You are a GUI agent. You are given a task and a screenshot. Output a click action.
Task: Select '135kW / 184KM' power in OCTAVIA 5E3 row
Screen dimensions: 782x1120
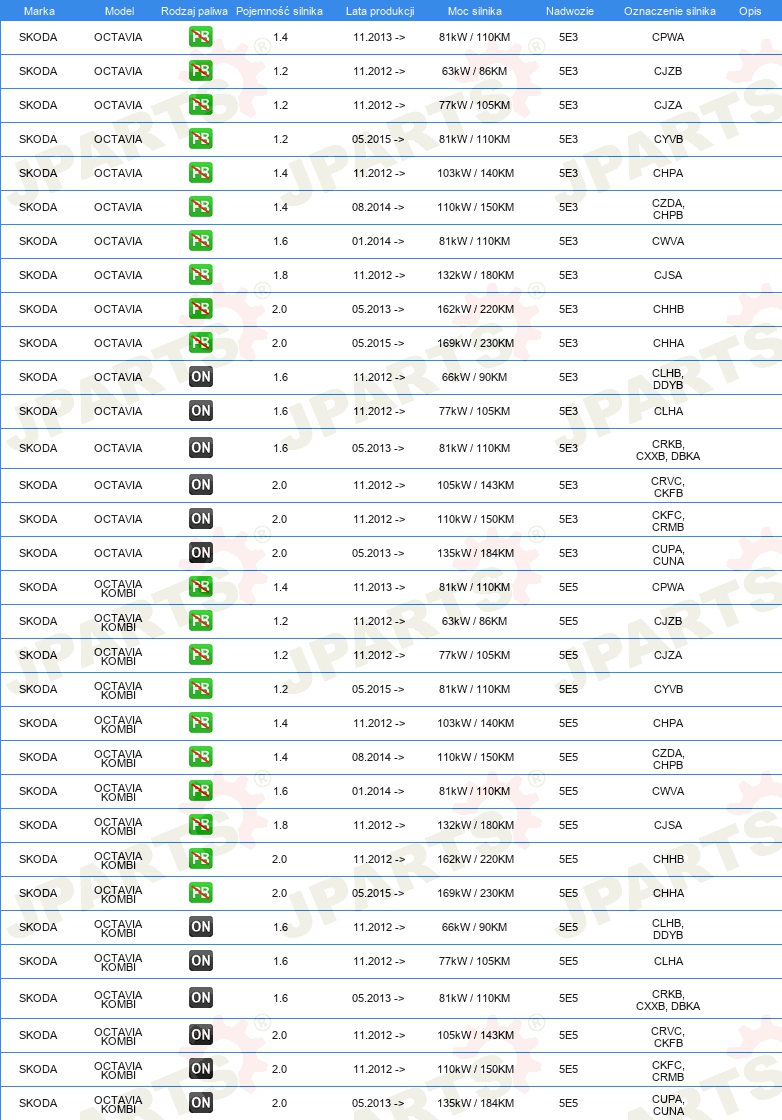pyautogui.click(x=476, y=554)
